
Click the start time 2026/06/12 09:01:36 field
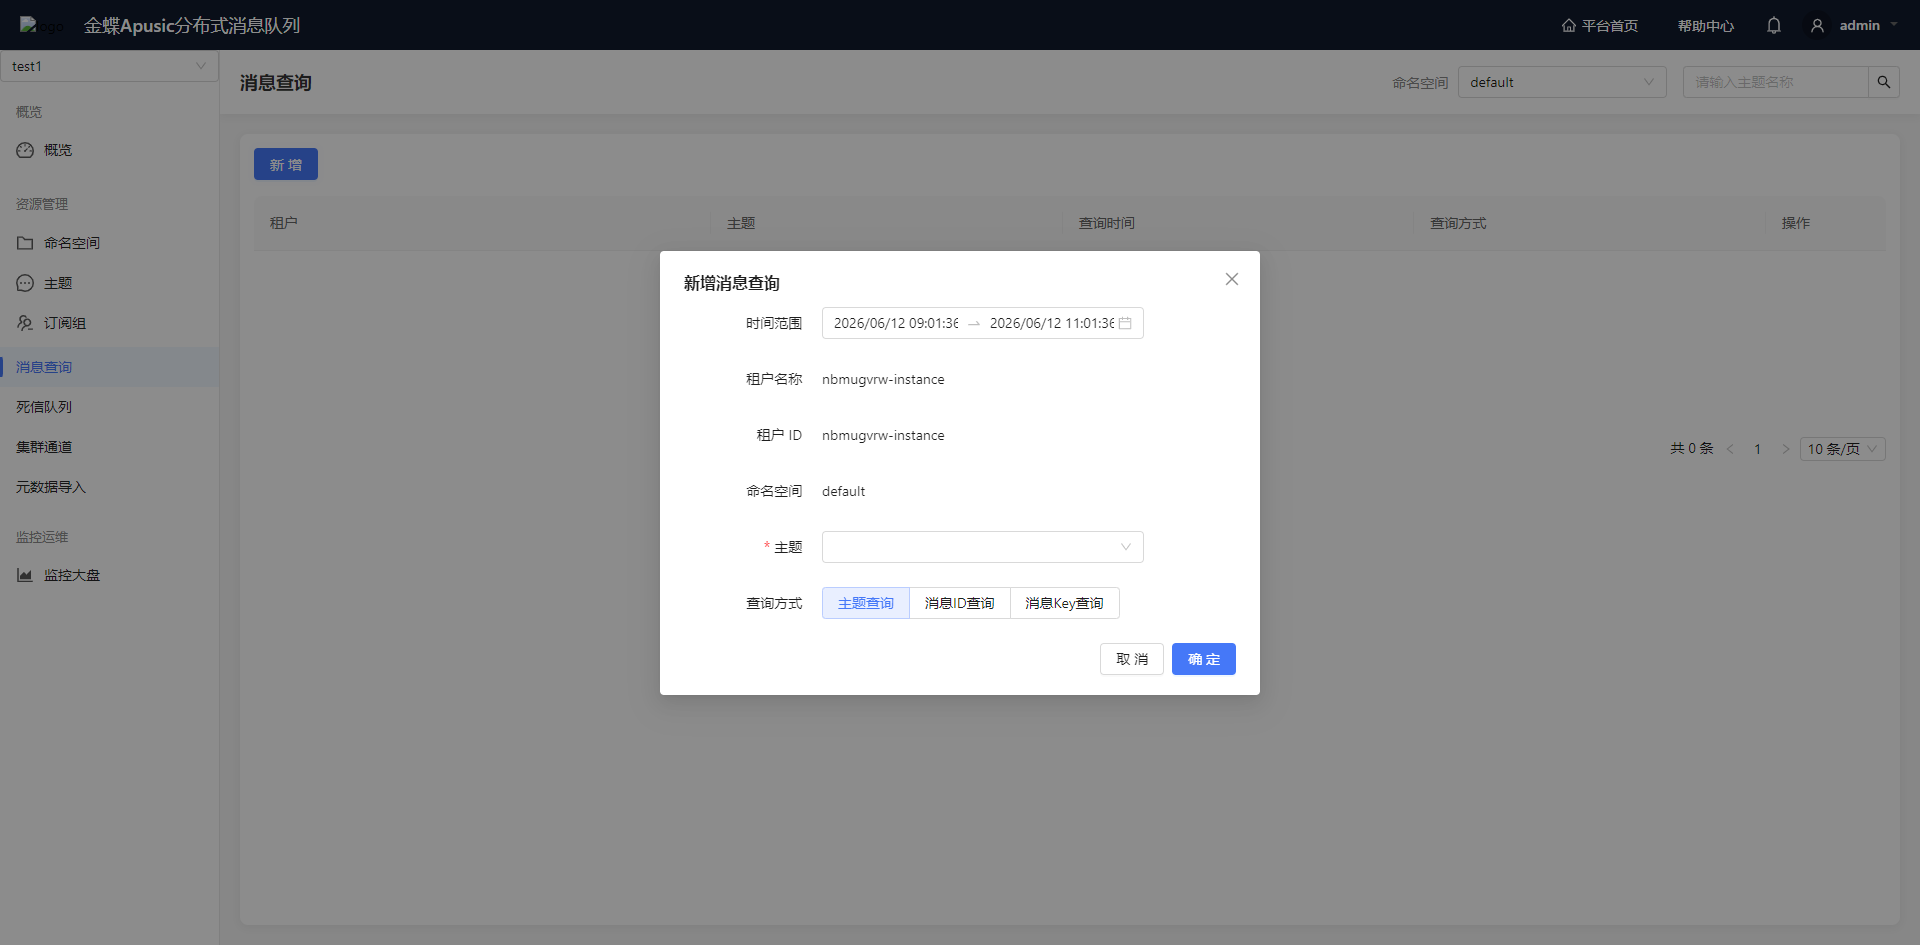(x=896, y=323)
